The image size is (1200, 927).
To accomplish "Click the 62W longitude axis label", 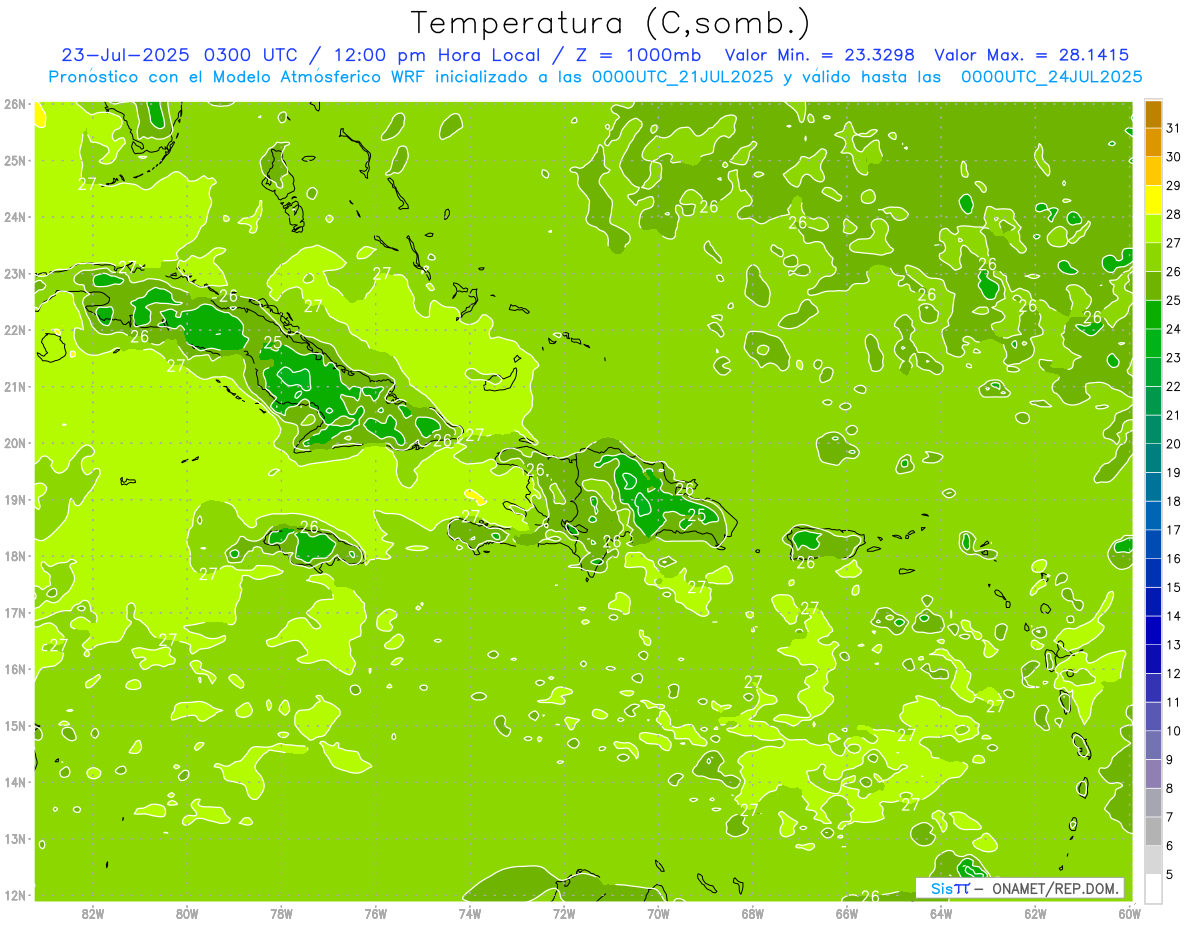I will (x=1036, y=913).
